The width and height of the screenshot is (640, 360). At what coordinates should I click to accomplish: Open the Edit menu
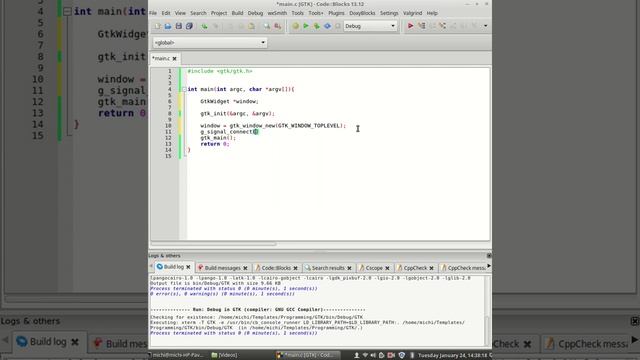(x=166, y=13)
